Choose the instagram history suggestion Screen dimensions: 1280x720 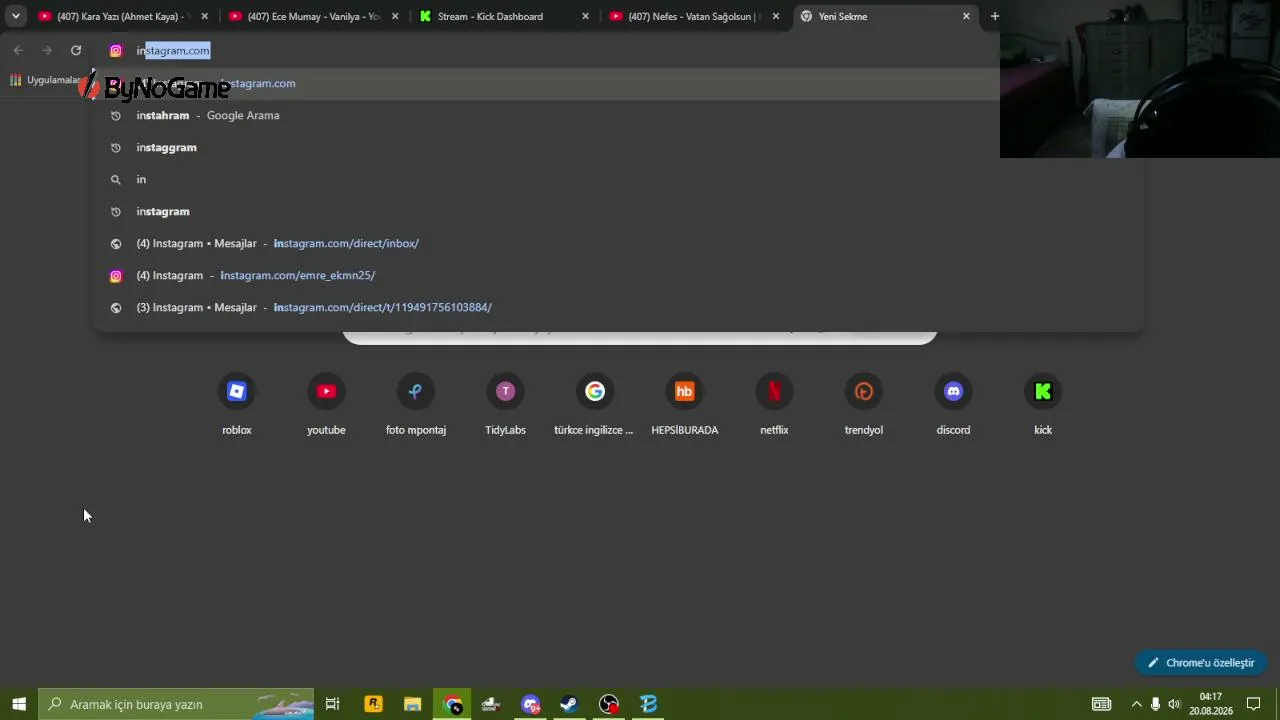tap(618, 211)
